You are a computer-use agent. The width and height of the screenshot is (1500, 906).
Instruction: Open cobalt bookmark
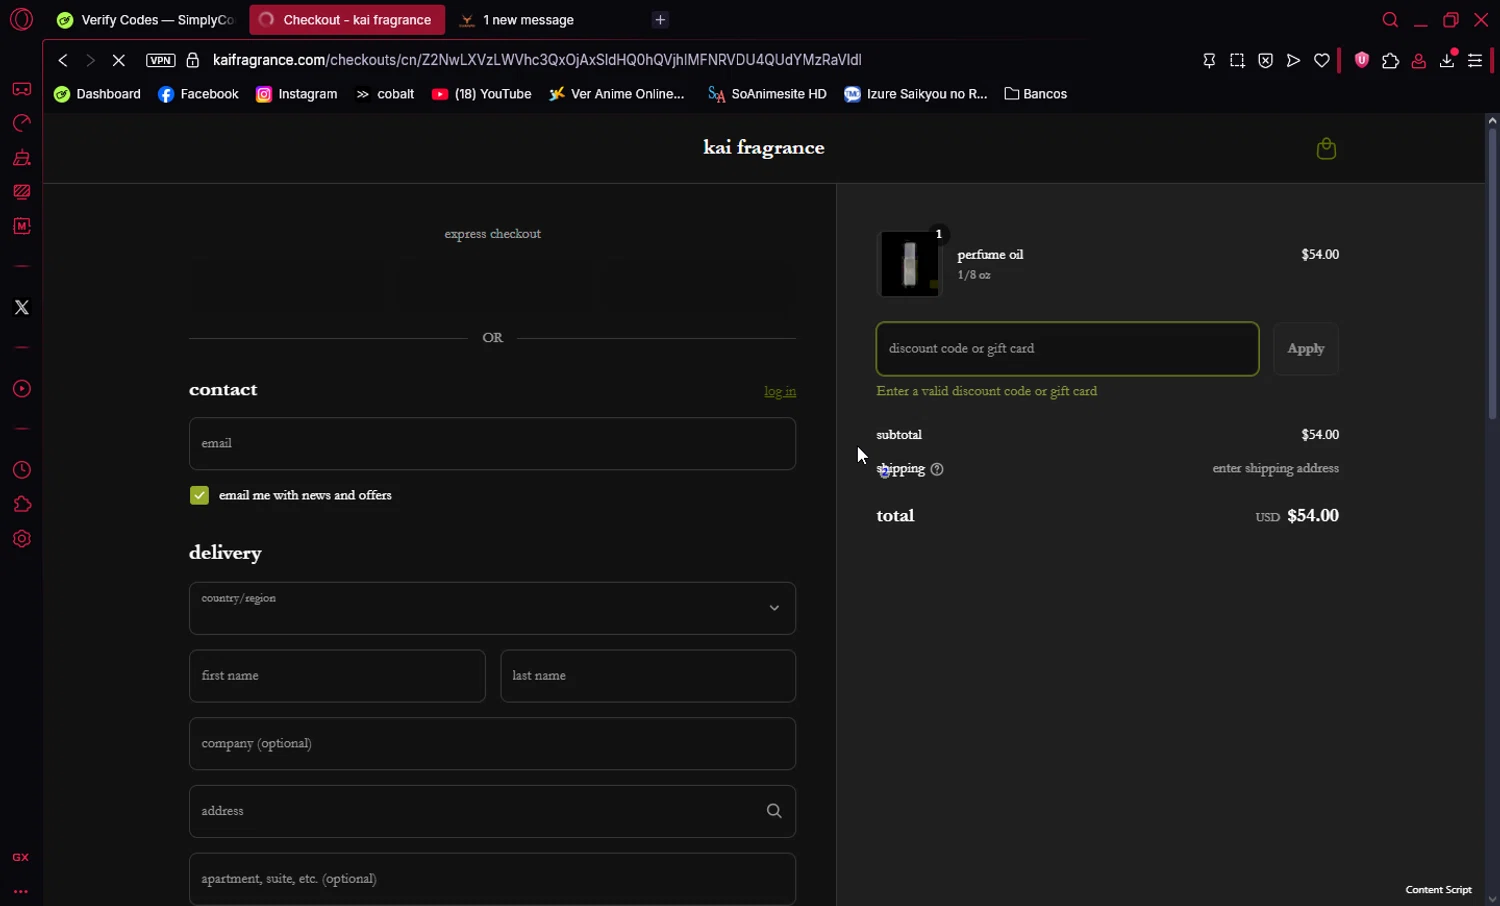[x=385, y=94]
